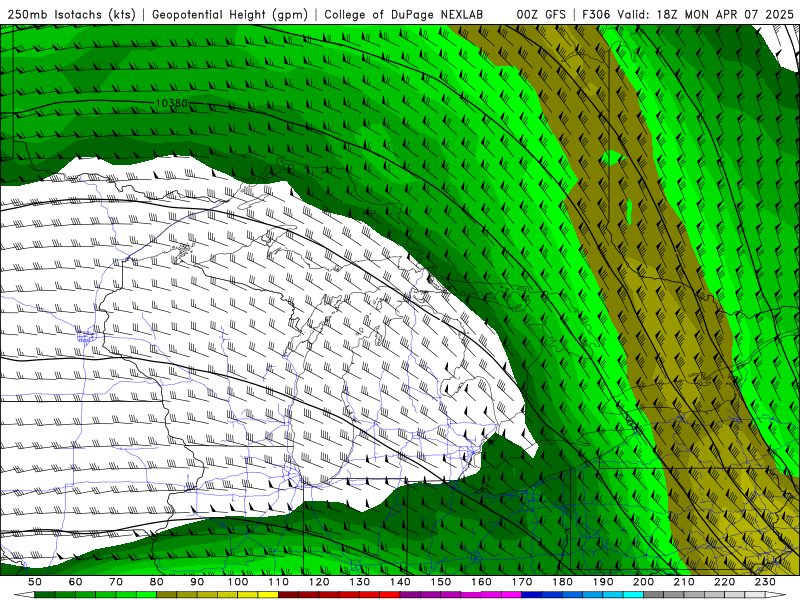Click the 110 kts colorbar label
The image size is (800, 600).
coord(279,582)
